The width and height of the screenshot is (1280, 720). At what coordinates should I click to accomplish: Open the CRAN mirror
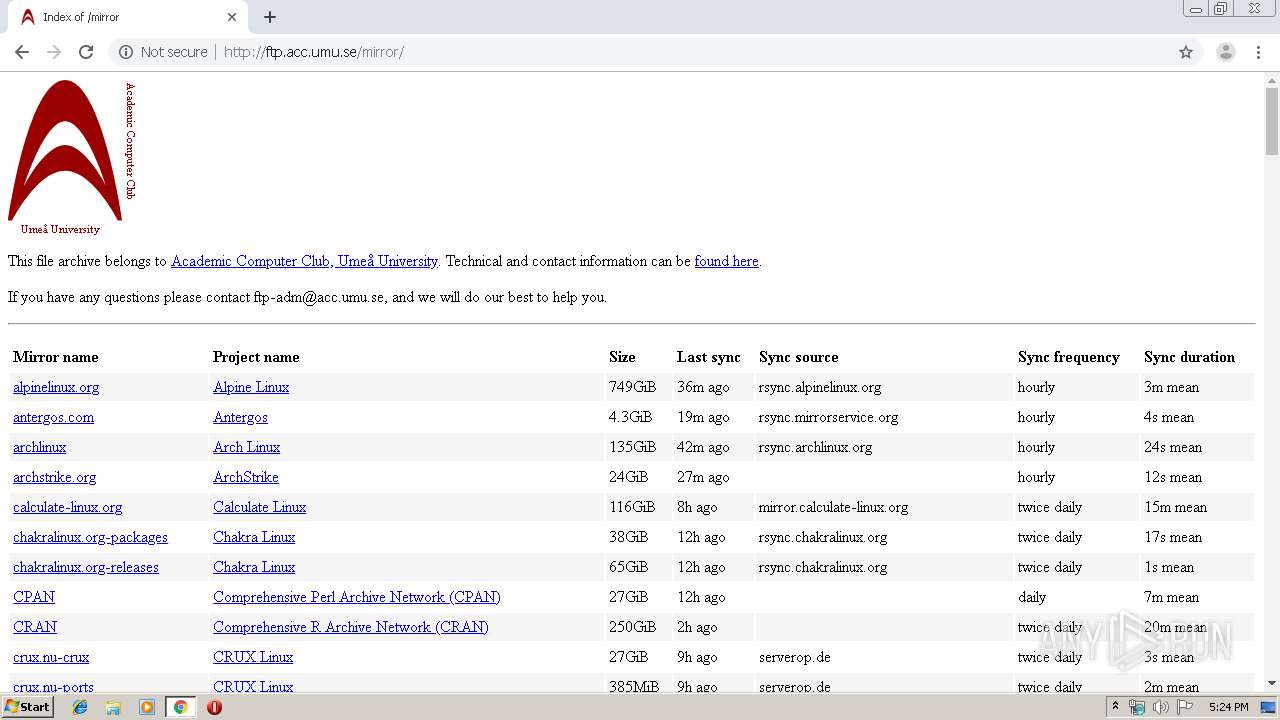[35, 627]
